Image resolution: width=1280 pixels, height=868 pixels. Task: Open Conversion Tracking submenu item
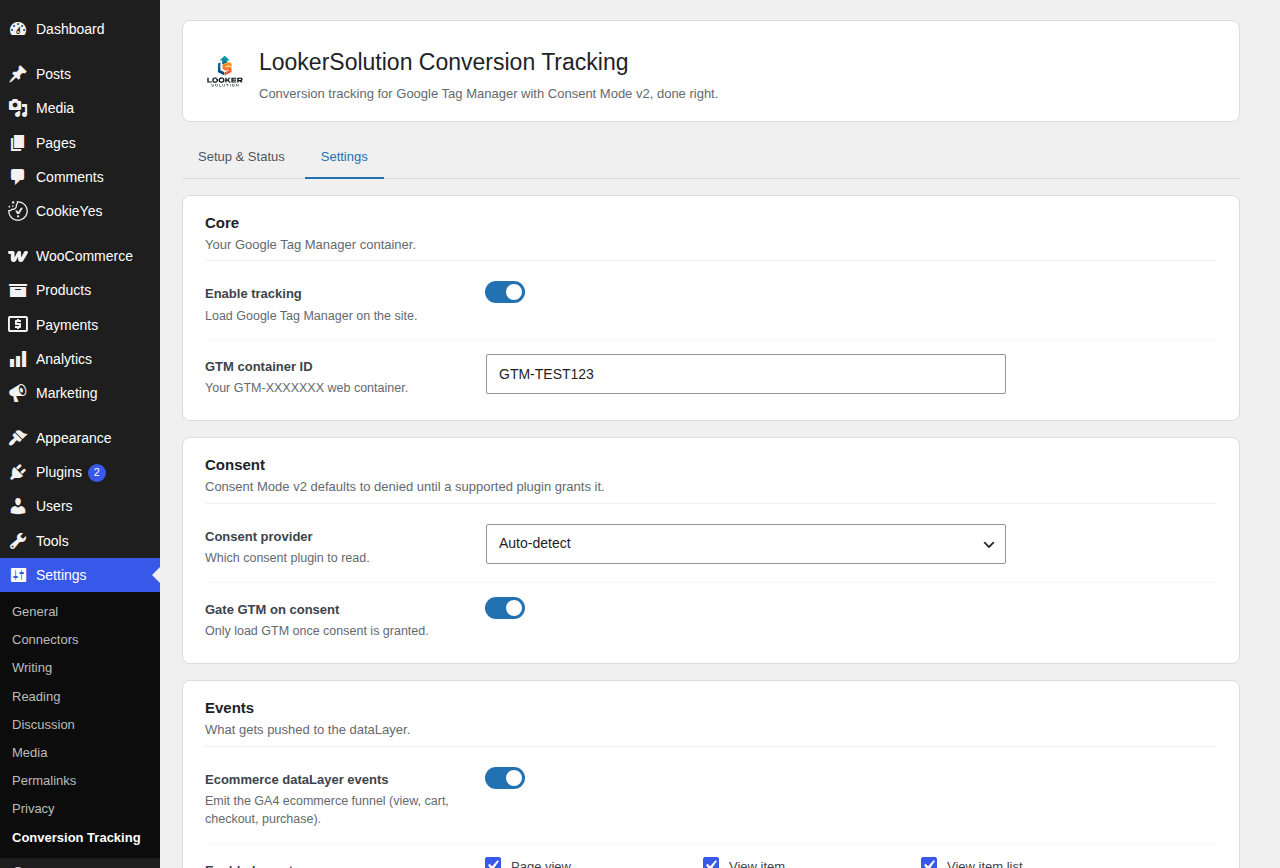point(76,837)
